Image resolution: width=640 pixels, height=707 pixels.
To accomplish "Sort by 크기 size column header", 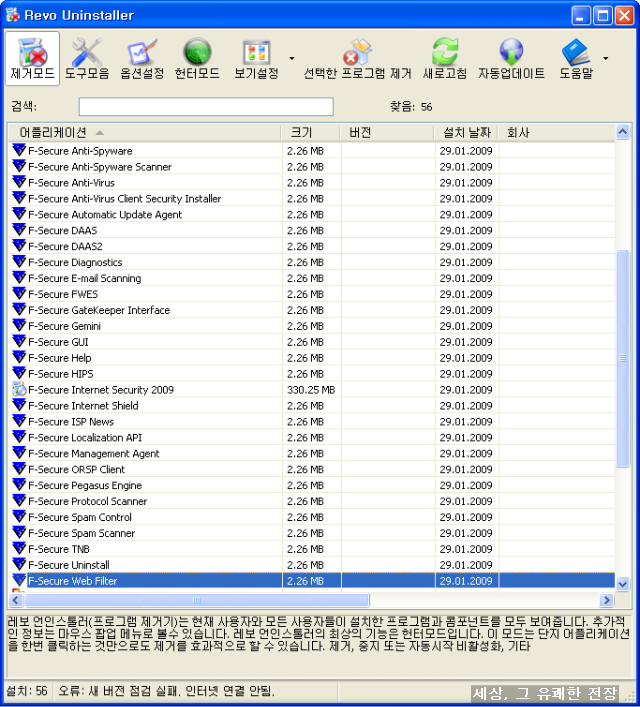I will [310, 133].
